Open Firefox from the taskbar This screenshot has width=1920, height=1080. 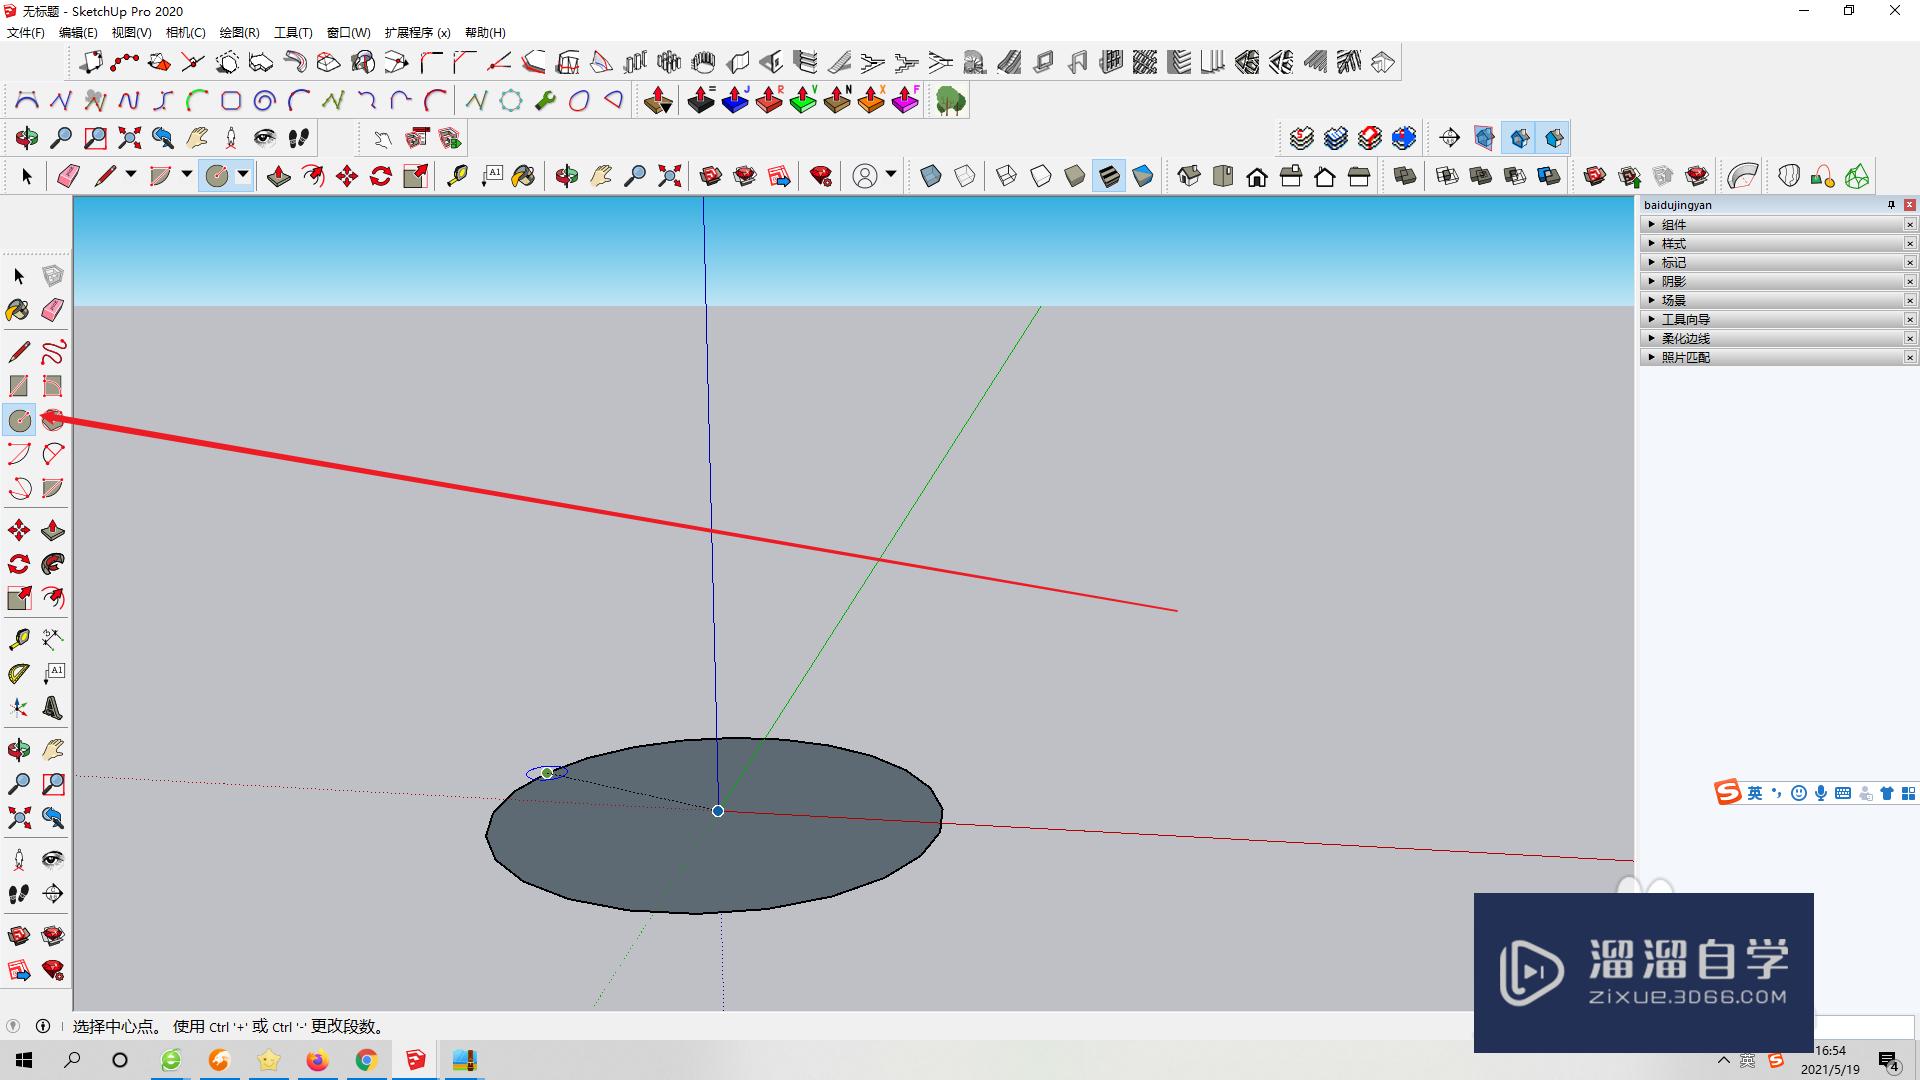317,1060
